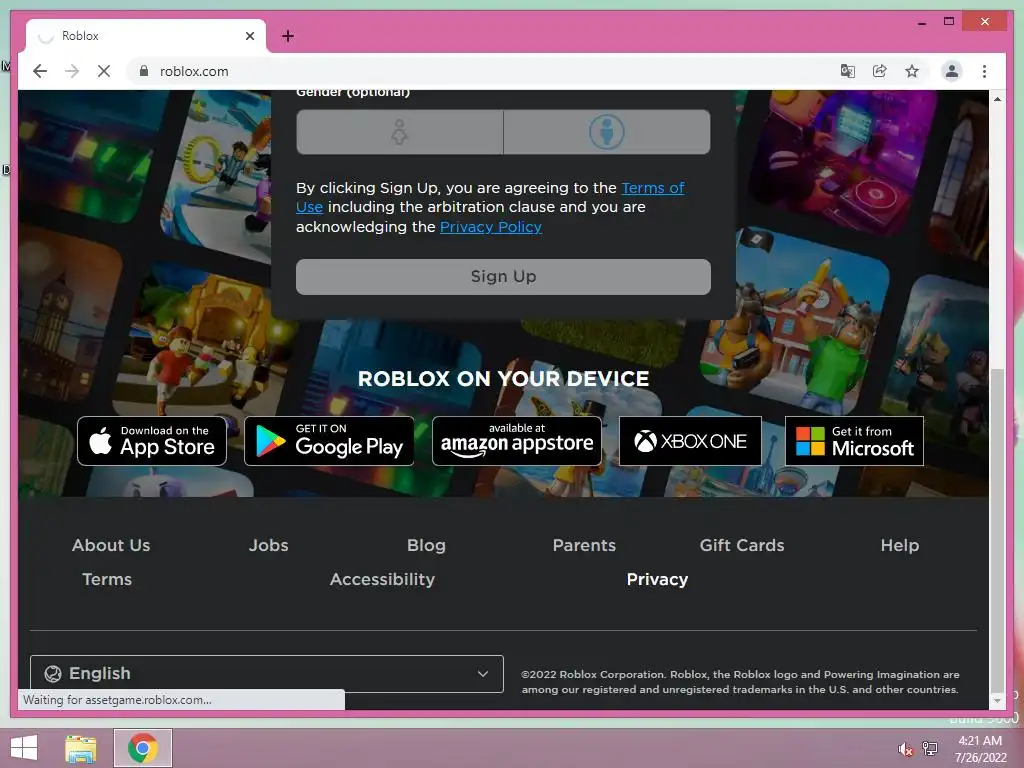Click the translate page icon
This screenshot has height=768, width=1024.
(x=848, y=71)
